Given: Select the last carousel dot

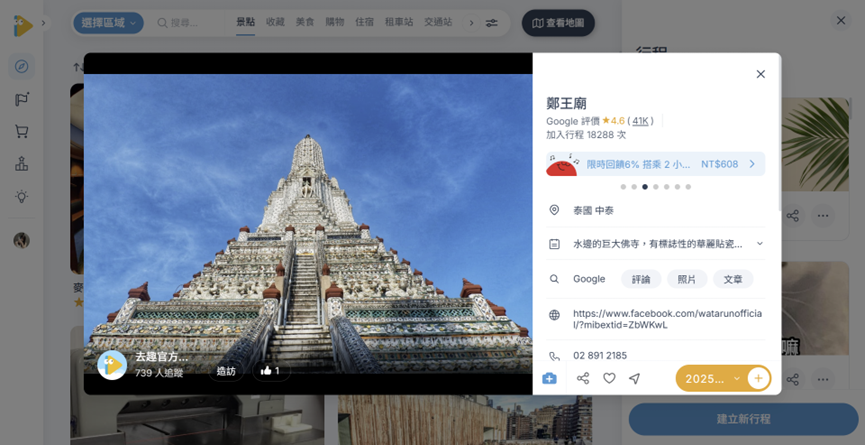Looking at the screenshot, I should pos(688,187).
